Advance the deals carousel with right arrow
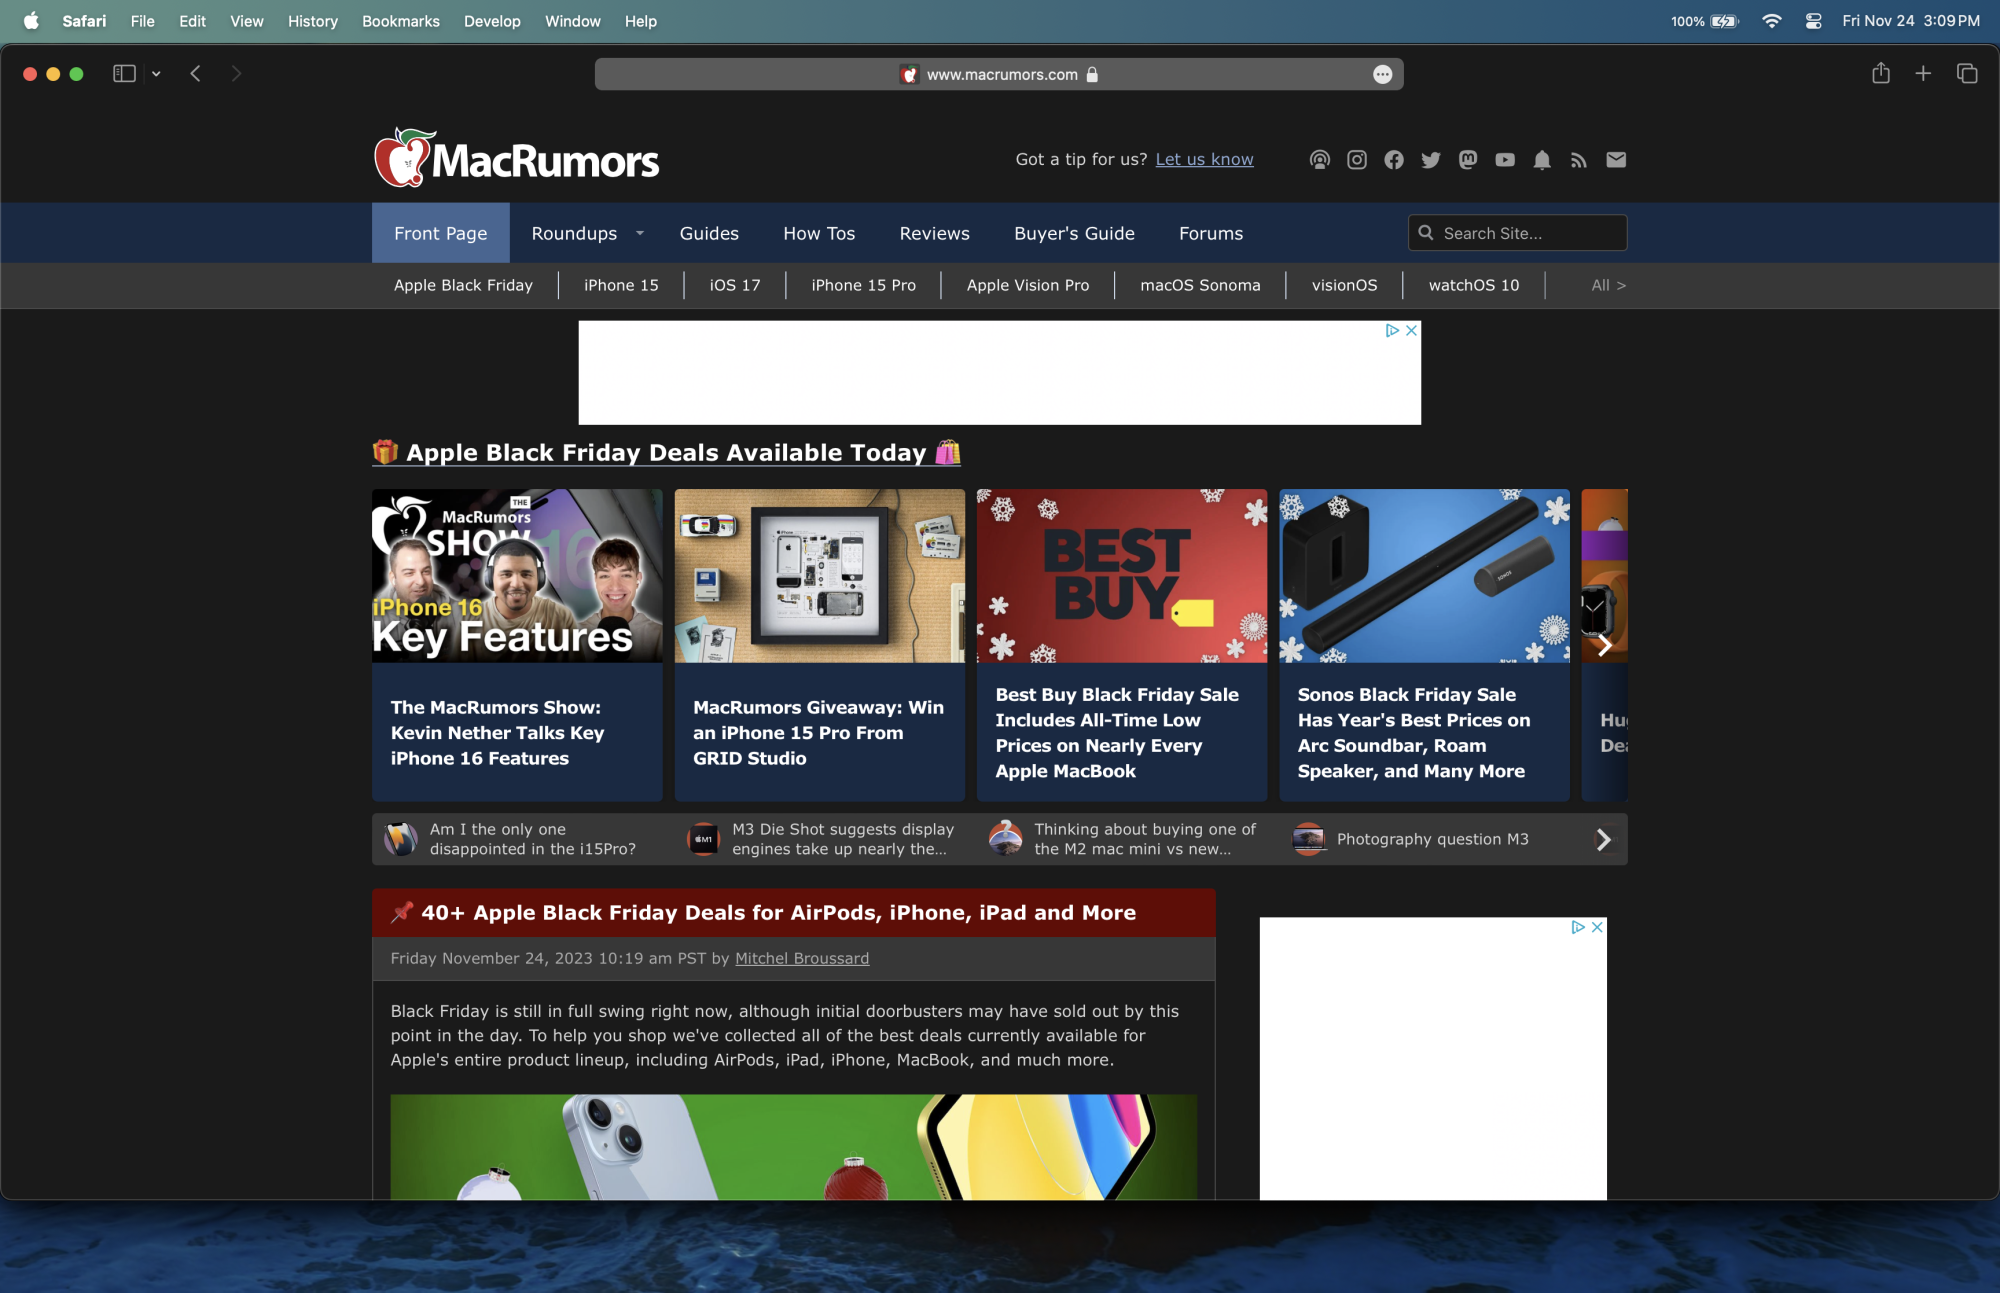Viewport: 2000px width, 1293px height. [1604, 645]
